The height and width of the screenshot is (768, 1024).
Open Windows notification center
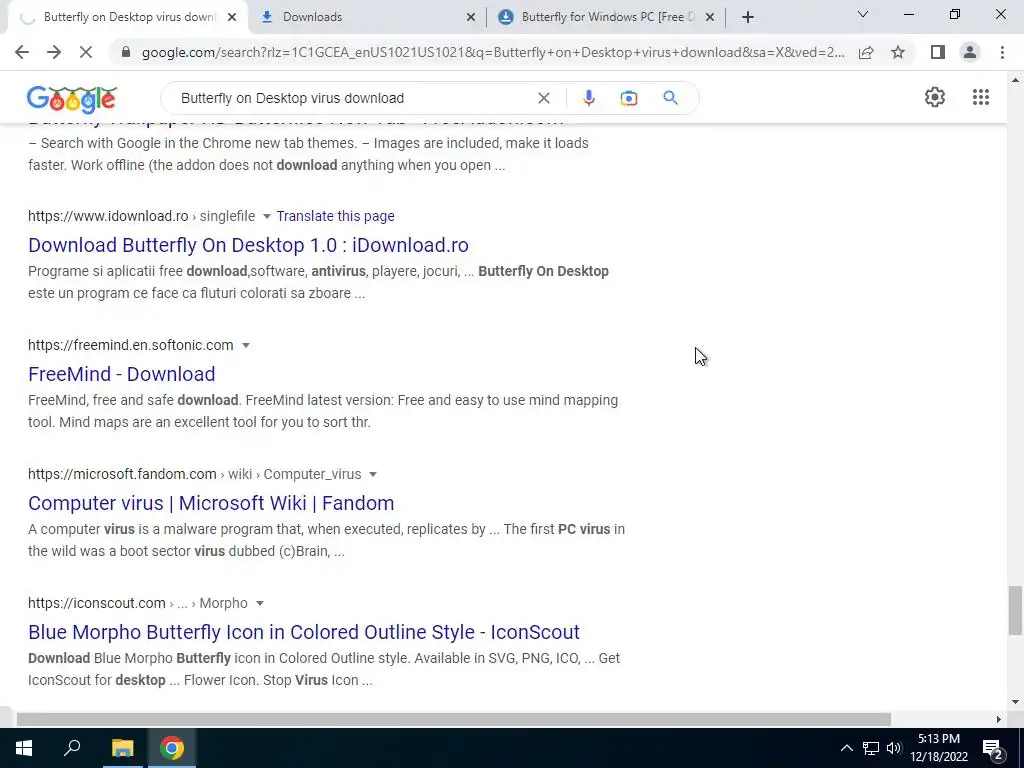click(x=992, y=748)
